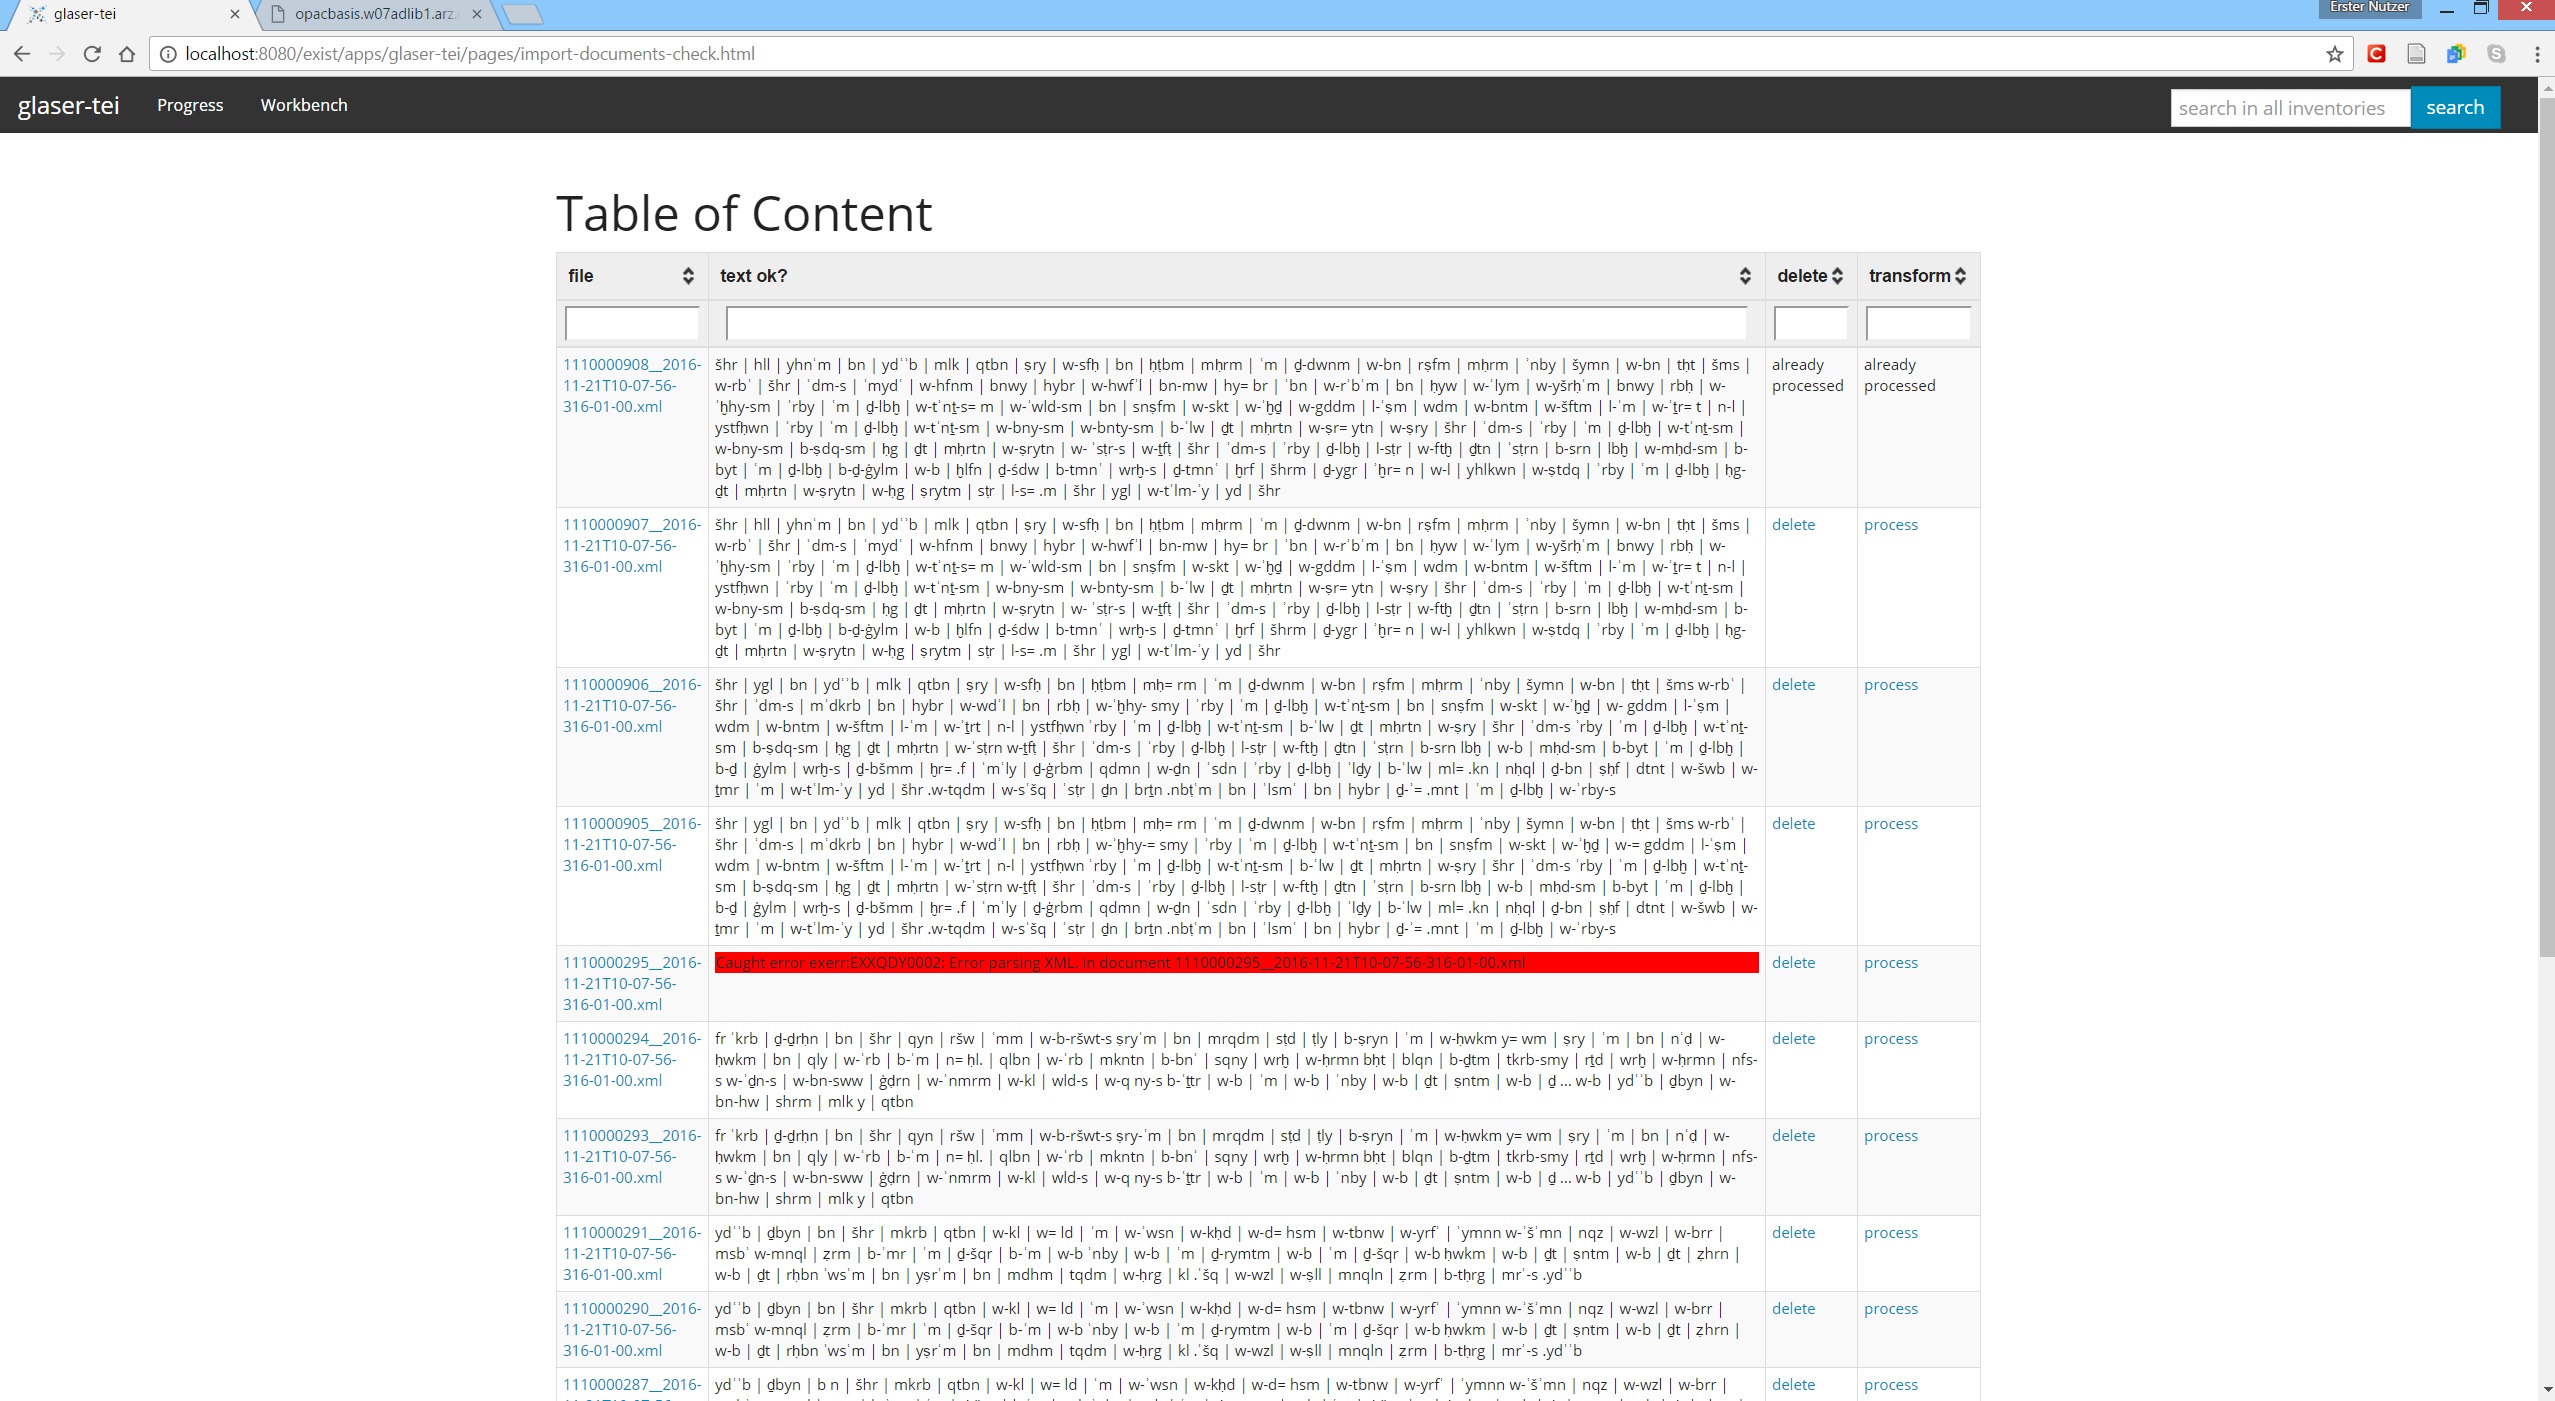Open the Progress menu item
The height and width of the screenshot is (1401, 2555).
point(190,105)
